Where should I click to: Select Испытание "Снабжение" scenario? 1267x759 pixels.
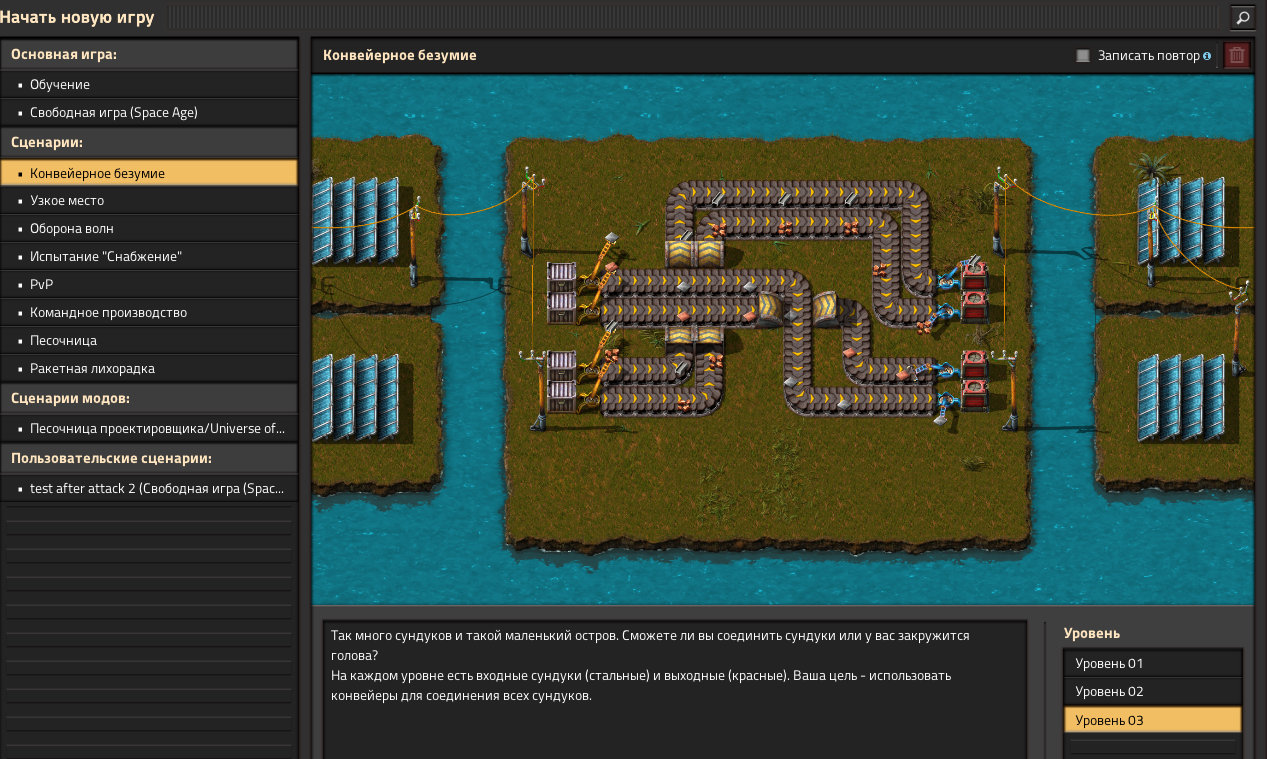[x=150, y=257]
